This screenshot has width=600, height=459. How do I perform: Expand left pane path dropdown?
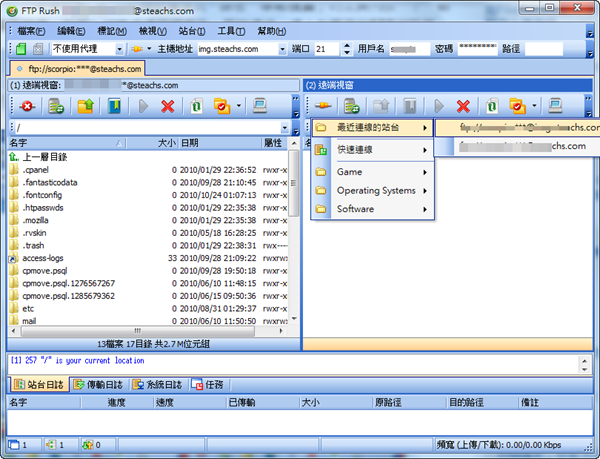point(284,127)
